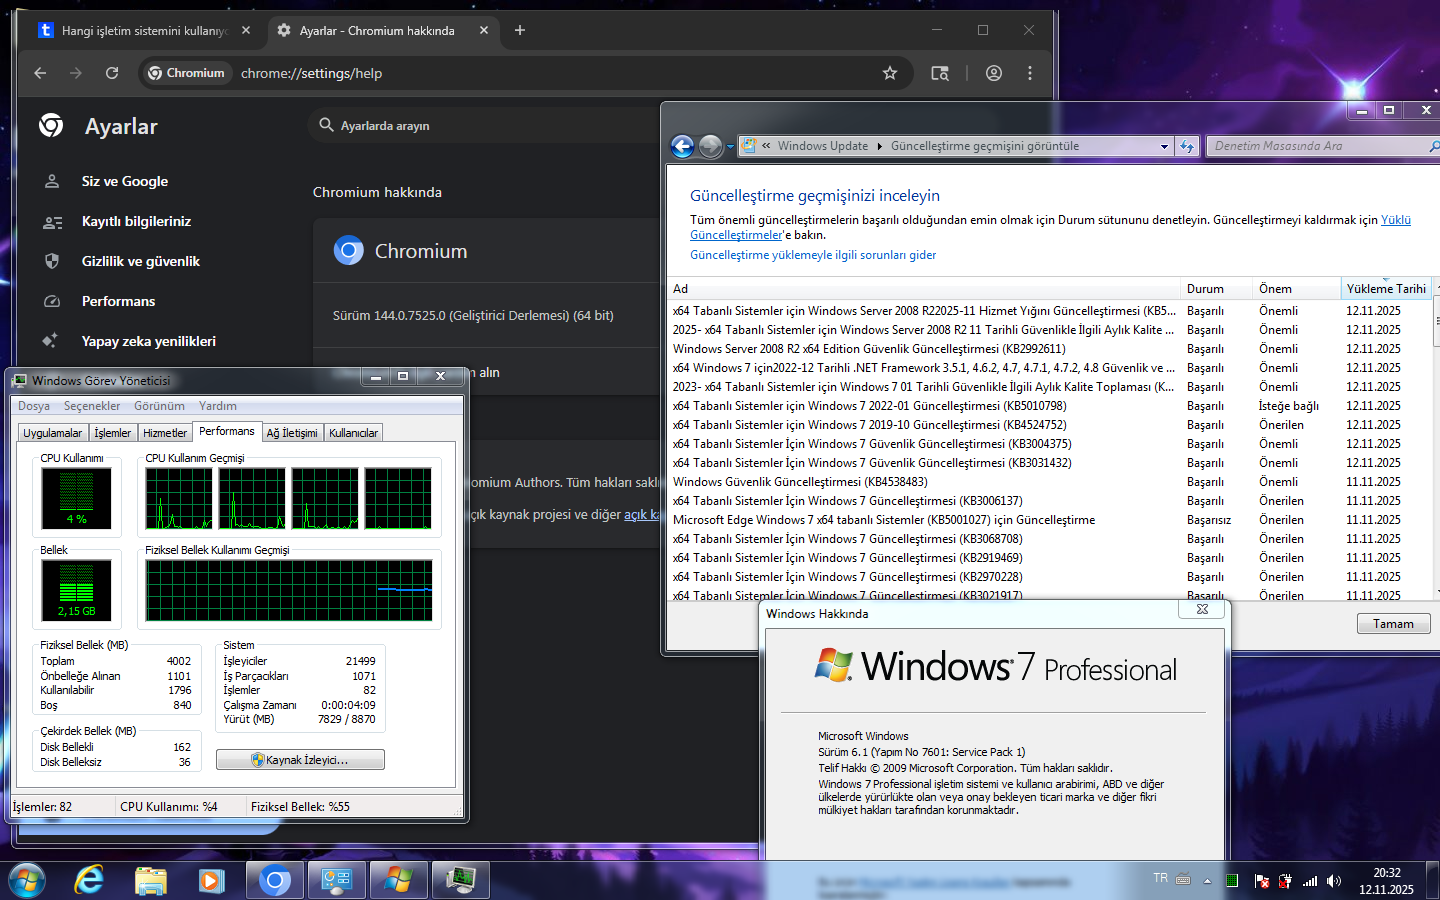Click the double-chevron before Windows Update breadcrumb
The width and height of the screenshot is (1440, 900).
click(x=766, y=146)
